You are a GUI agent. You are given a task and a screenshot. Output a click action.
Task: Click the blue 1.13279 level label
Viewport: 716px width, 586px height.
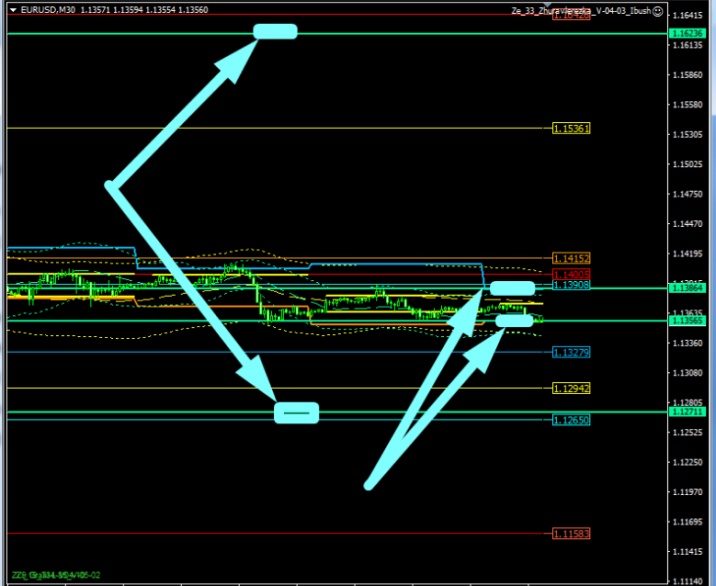click(571, 352)
